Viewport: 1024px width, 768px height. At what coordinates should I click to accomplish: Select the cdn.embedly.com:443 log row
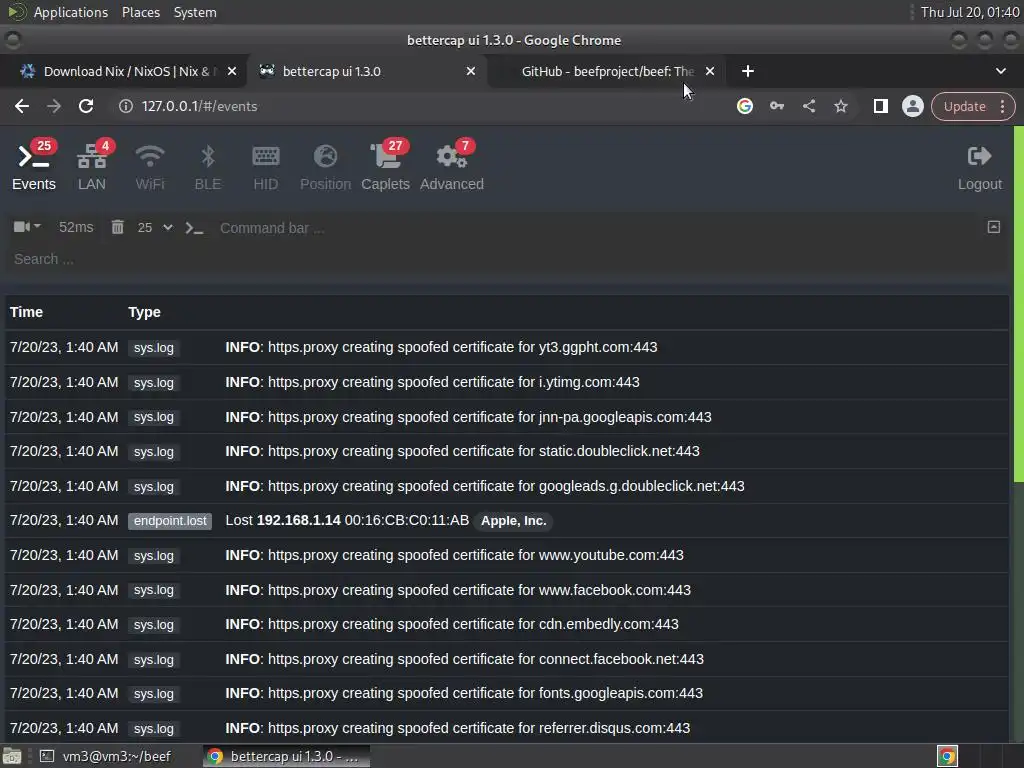[x=507, y=624]
